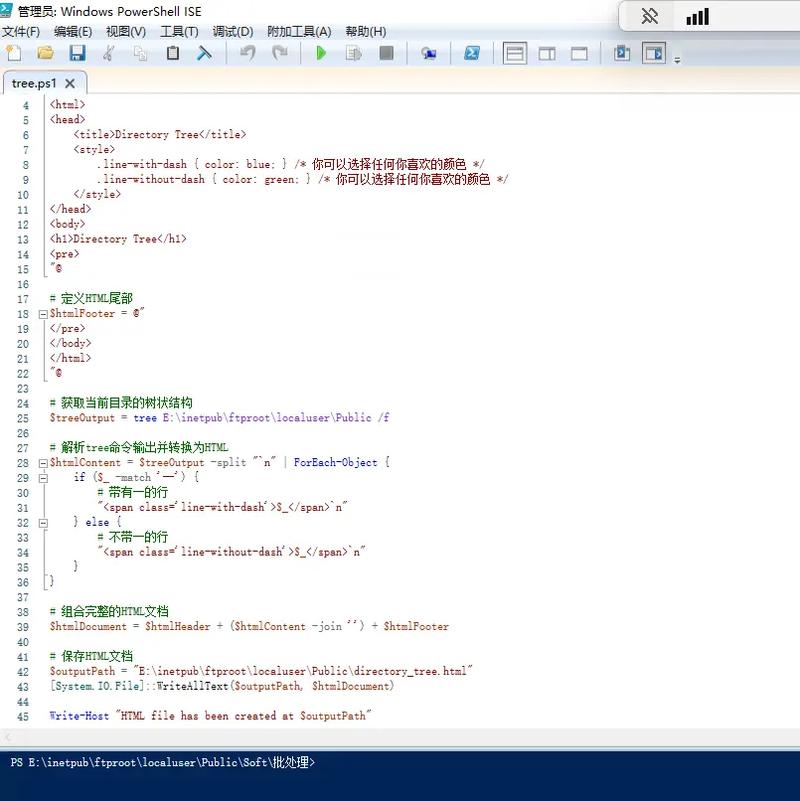
Task: Open the 调试(D) menu
Action: 232,31
